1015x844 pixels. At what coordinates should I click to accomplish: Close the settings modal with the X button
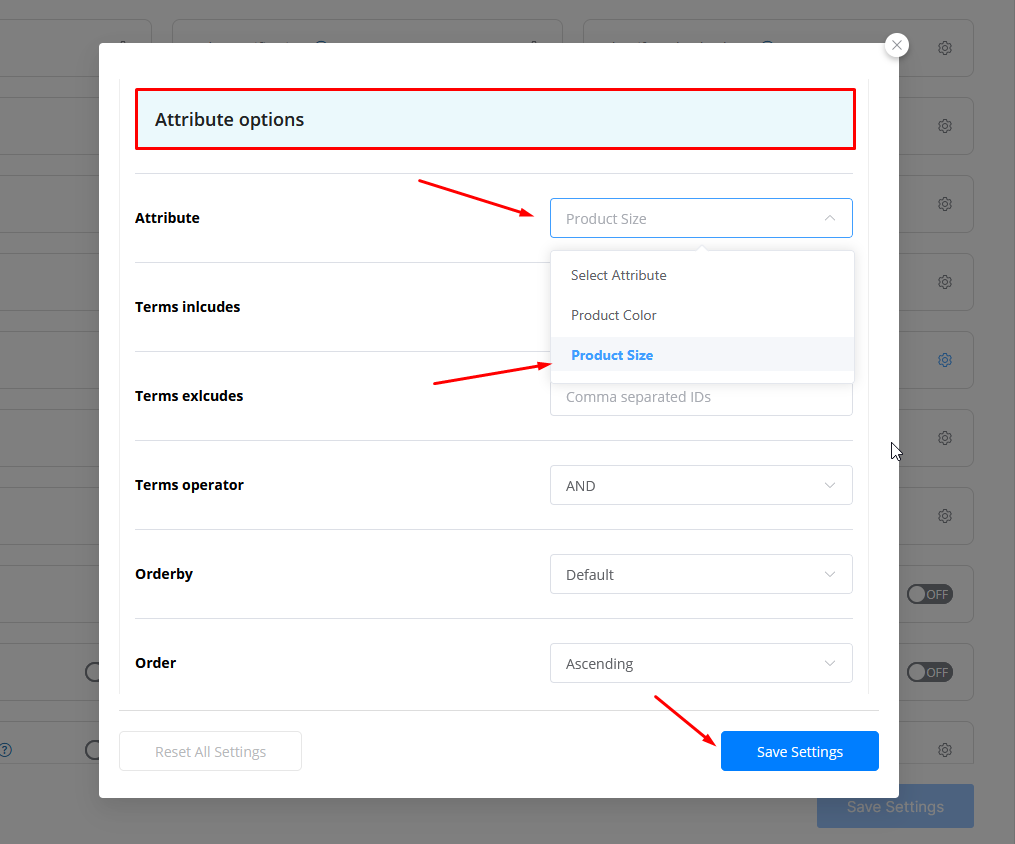click(x=897, y=45)
